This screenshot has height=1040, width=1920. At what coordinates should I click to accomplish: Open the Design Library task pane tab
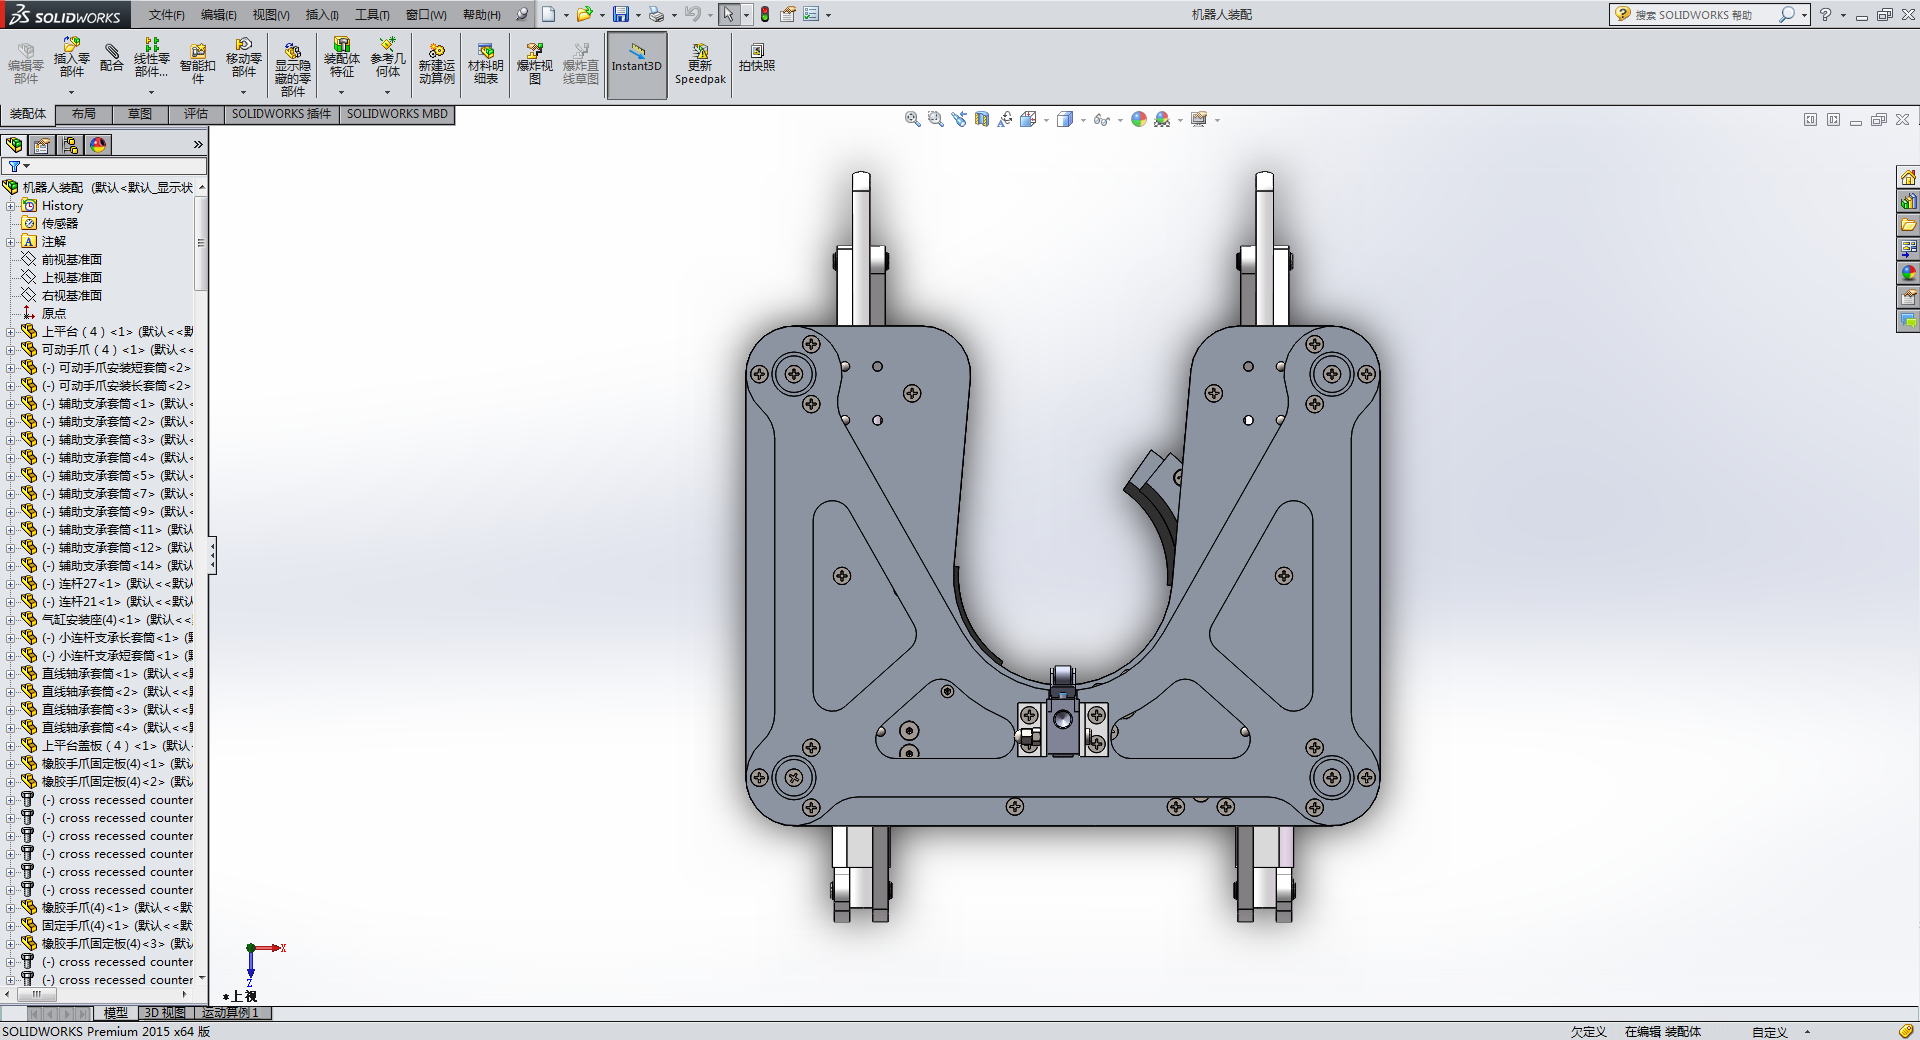click(1908, 201)
